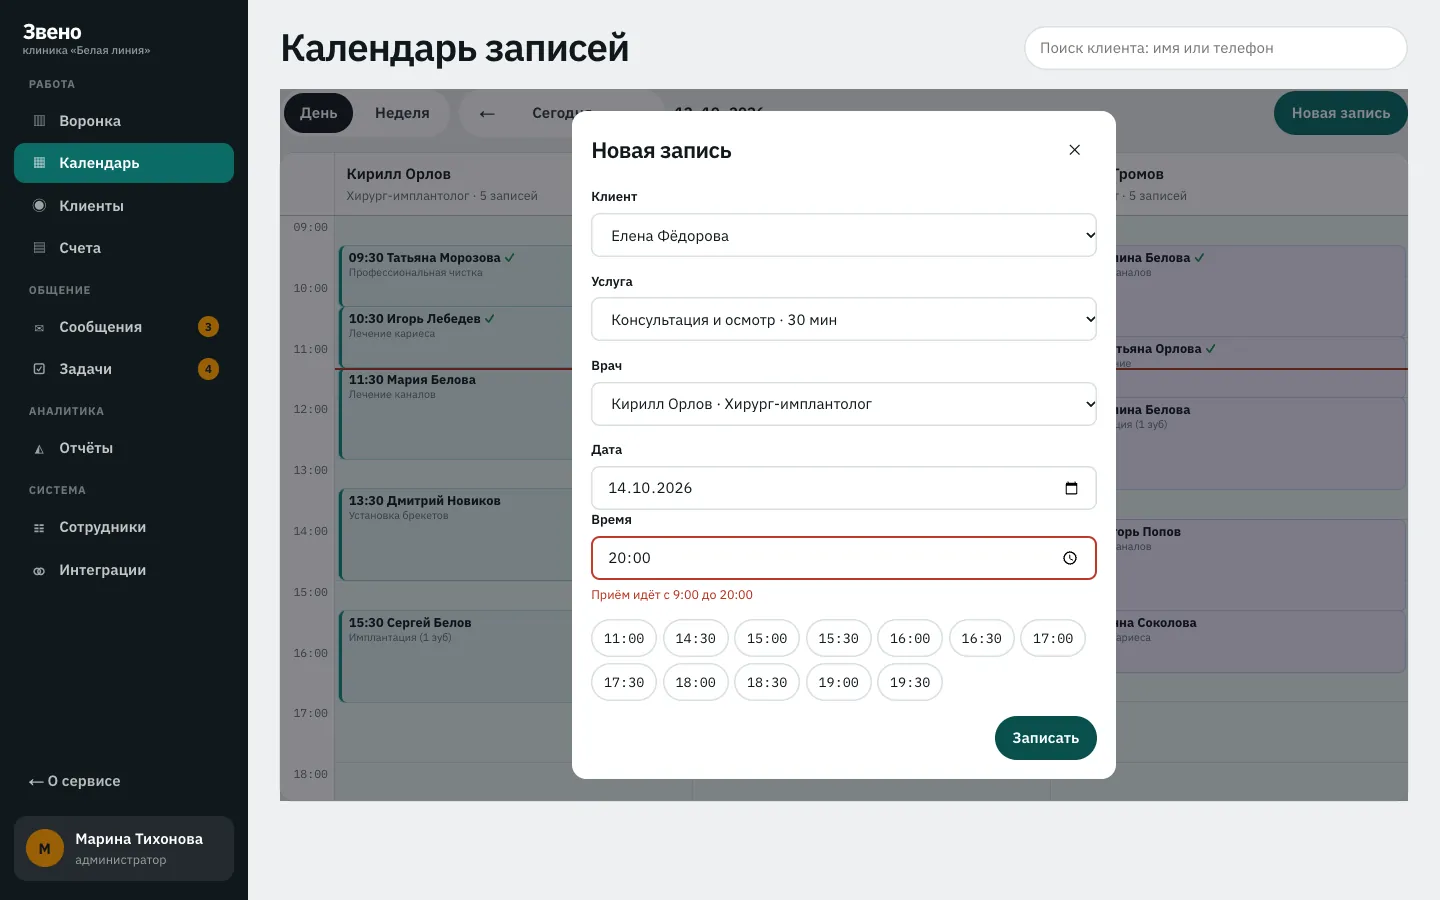Open Сотрудники in the sidebar

[x=124, y=527]
